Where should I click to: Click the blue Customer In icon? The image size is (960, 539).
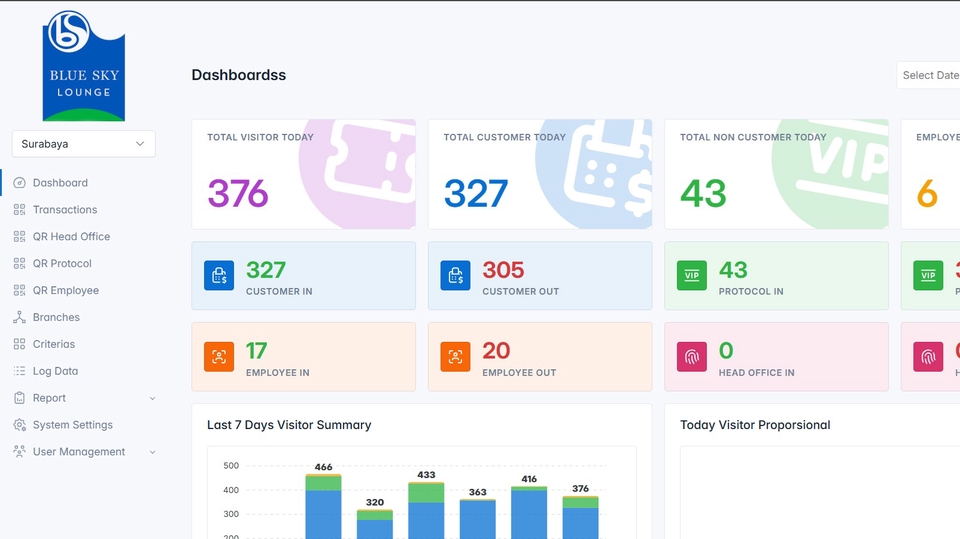(219, 276)
